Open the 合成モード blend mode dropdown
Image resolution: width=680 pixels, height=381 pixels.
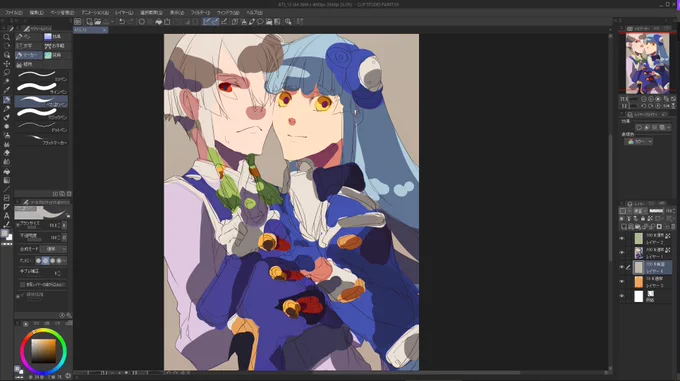click(53, 249)
